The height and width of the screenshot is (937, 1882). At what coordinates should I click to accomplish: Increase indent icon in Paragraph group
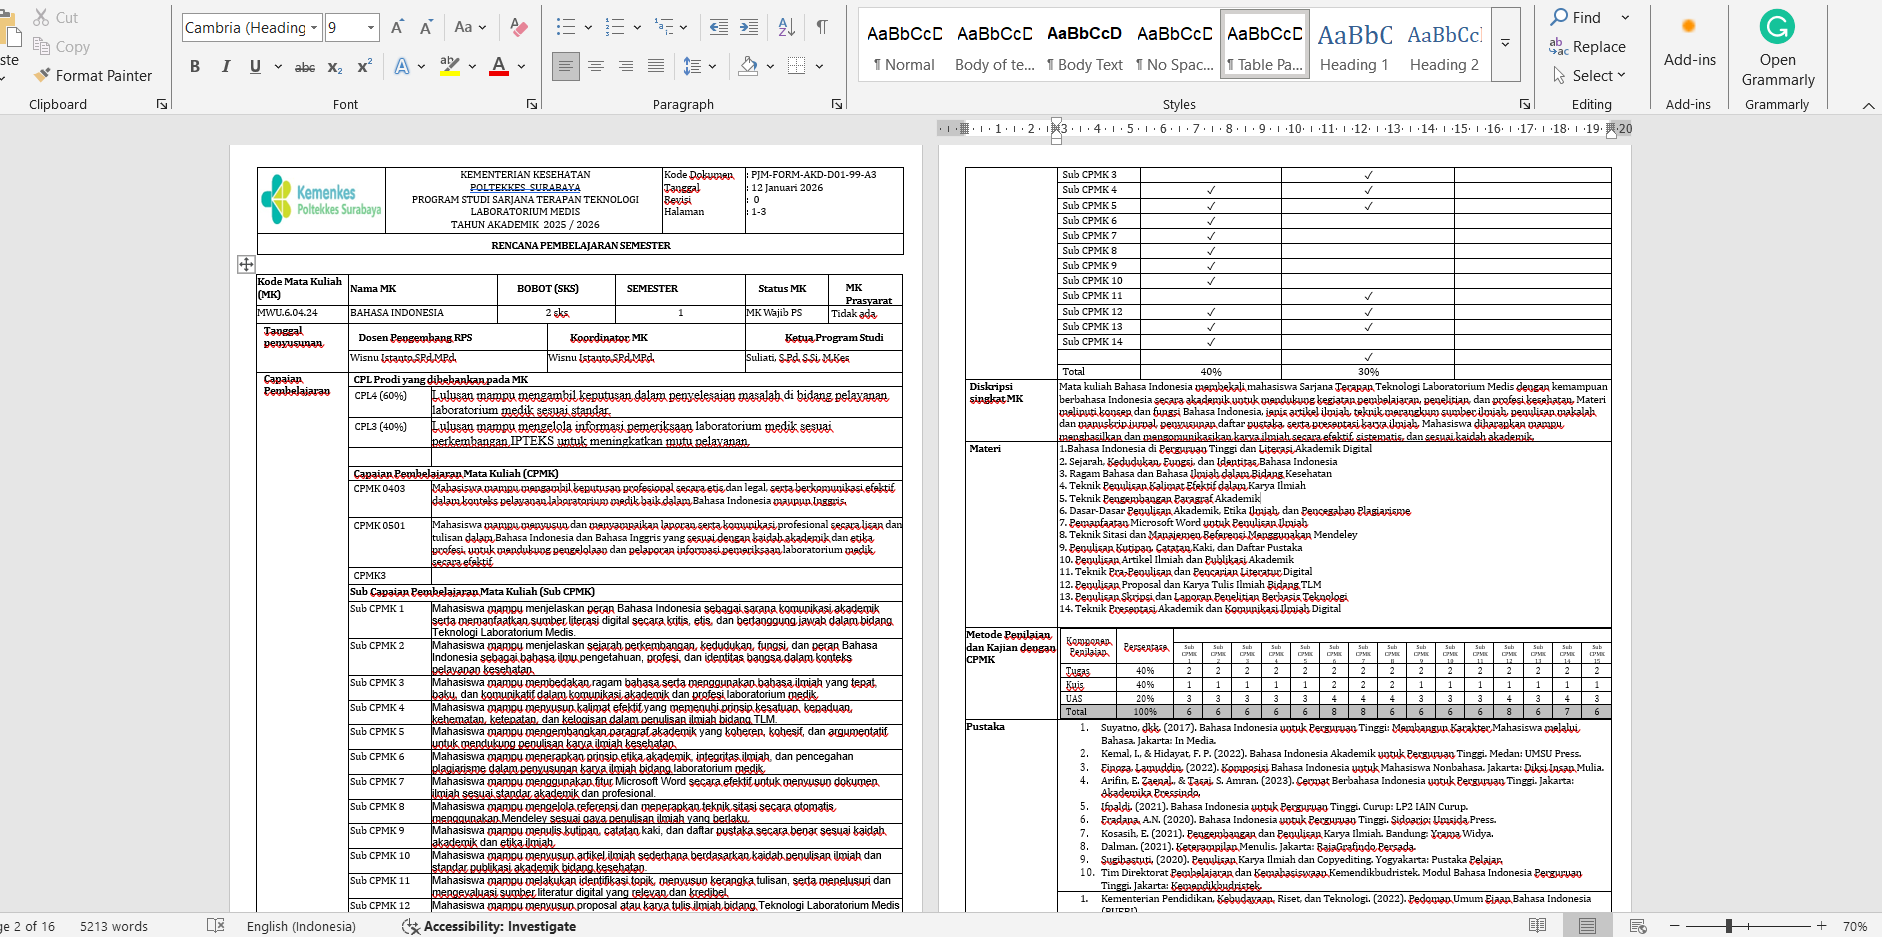(749, 27)
